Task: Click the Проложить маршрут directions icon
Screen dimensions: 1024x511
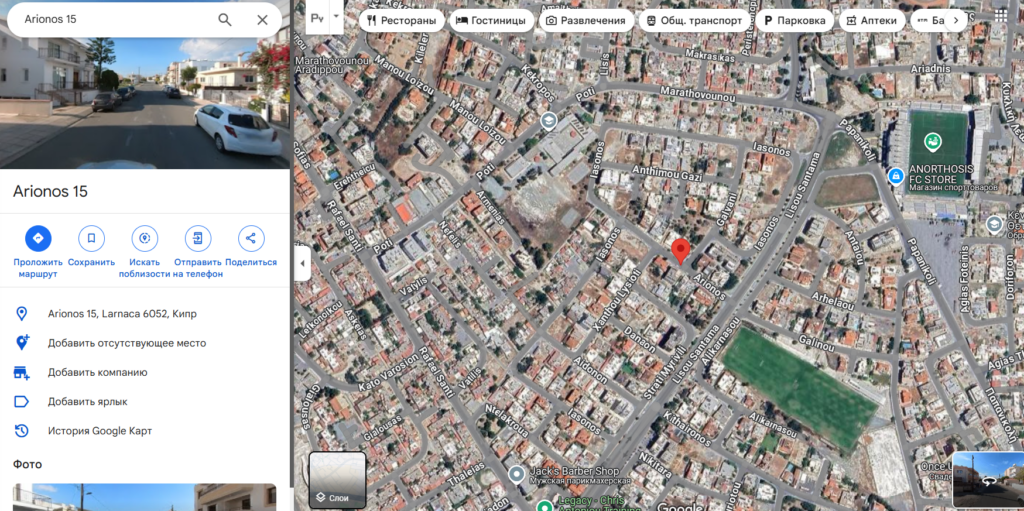Action: pyautogui.click(x=38, y=238)
